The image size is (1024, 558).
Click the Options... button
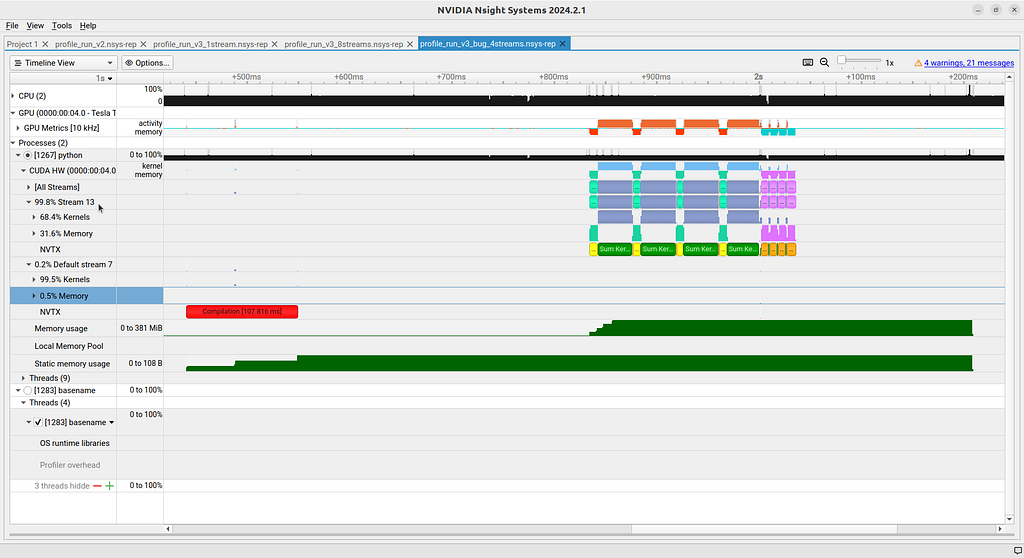pyautogui.click(x=147, y=63)
